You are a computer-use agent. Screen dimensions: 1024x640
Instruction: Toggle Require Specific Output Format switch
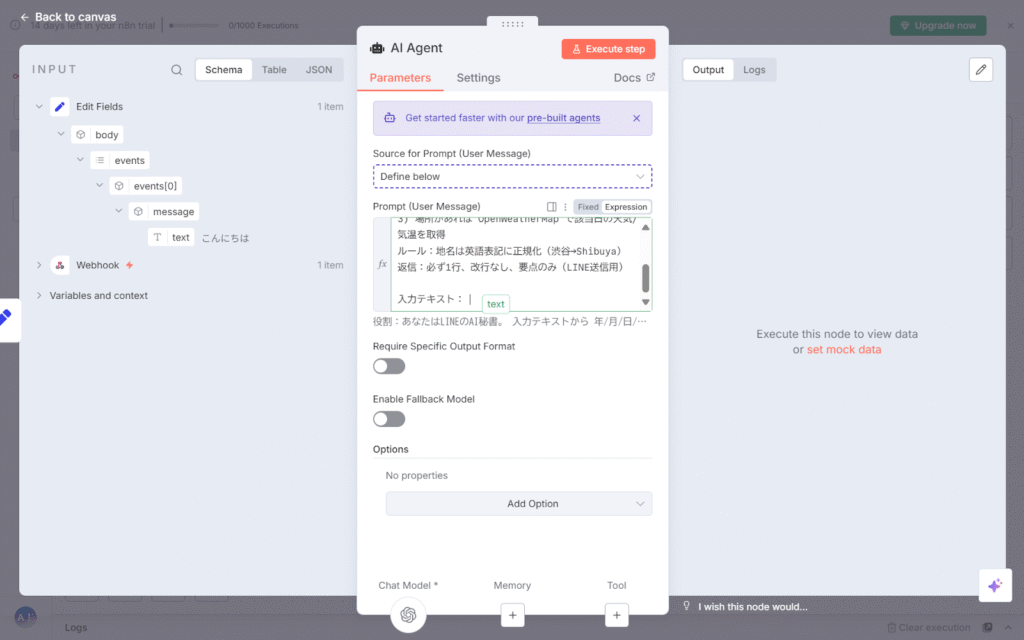(x=389, y=366)
